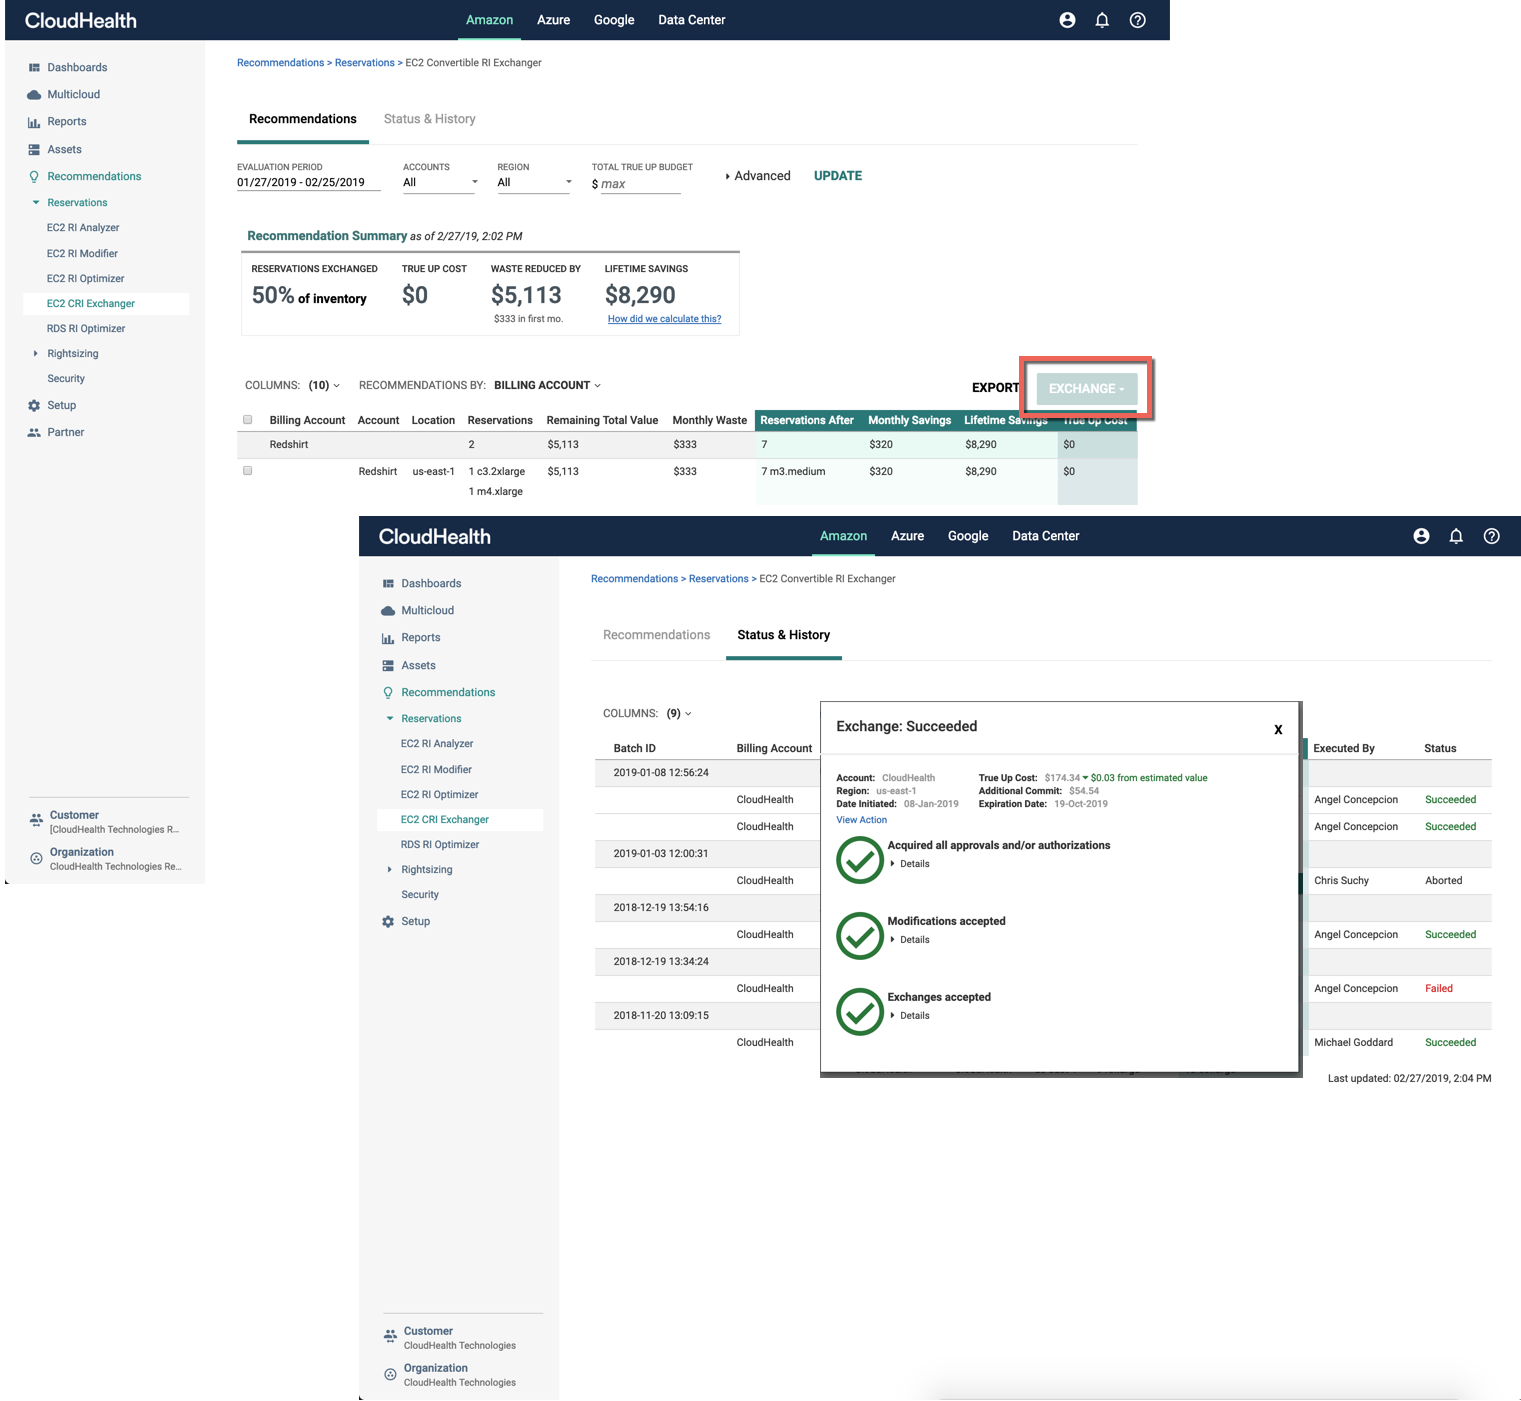Click the help question mark icon
Screen dimensions: 1521x1401
[x=1137, y=19]
